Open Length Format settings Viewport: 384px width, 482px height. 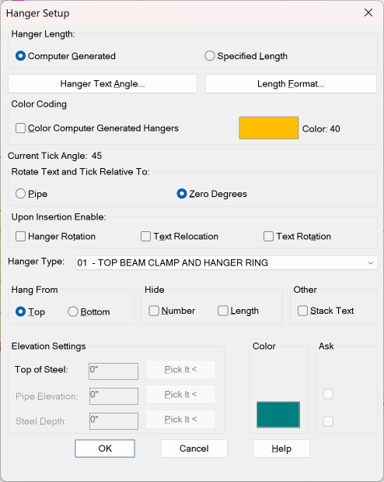click(x=291, y=84)
